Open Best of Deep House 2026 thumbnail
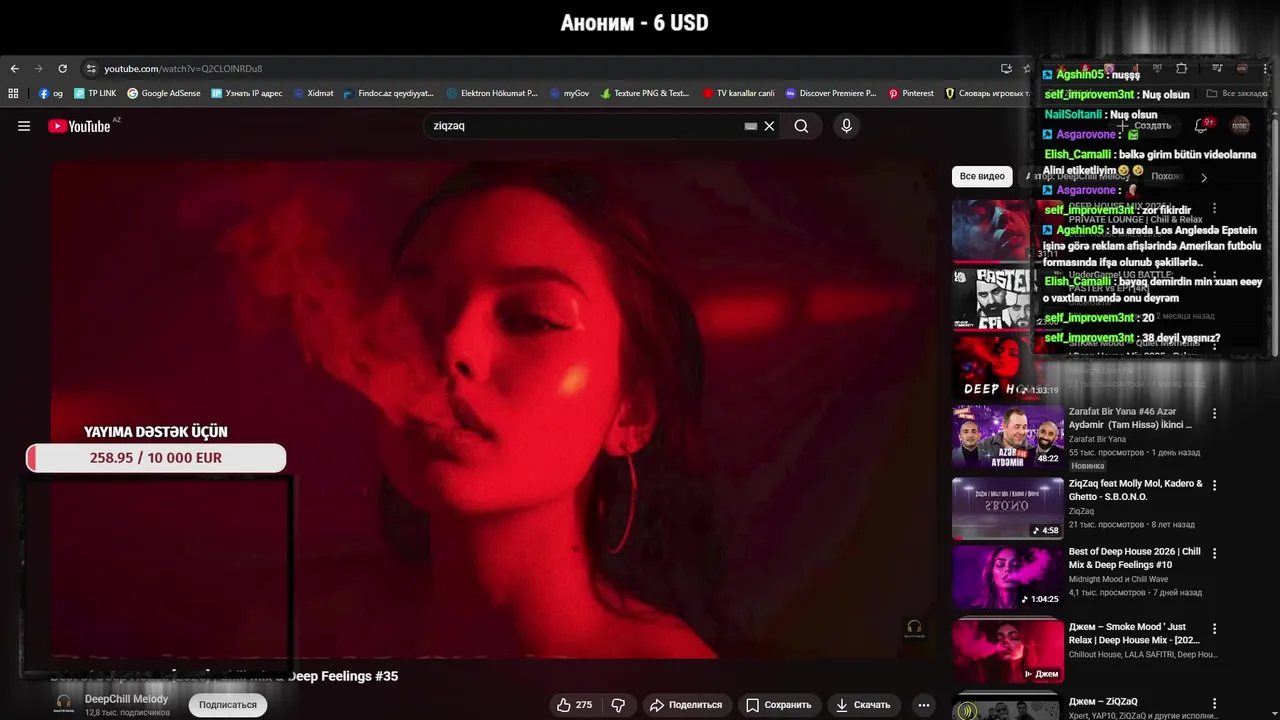Image resolution: width=1280 pixels, height=720 pixels. pyautogui.click(x=1007, y=576)
